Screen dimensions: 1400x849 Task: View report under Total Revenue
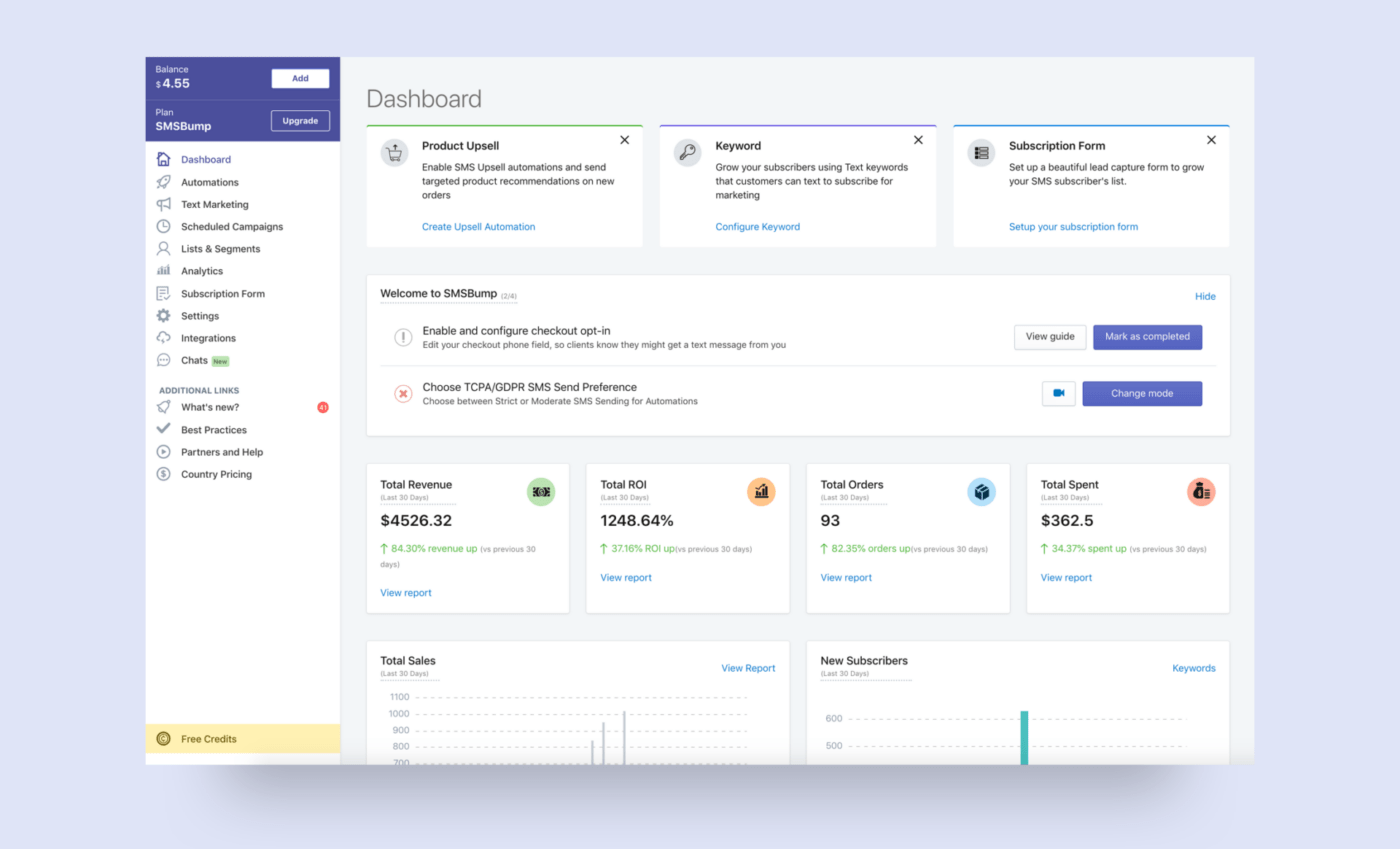406,593
